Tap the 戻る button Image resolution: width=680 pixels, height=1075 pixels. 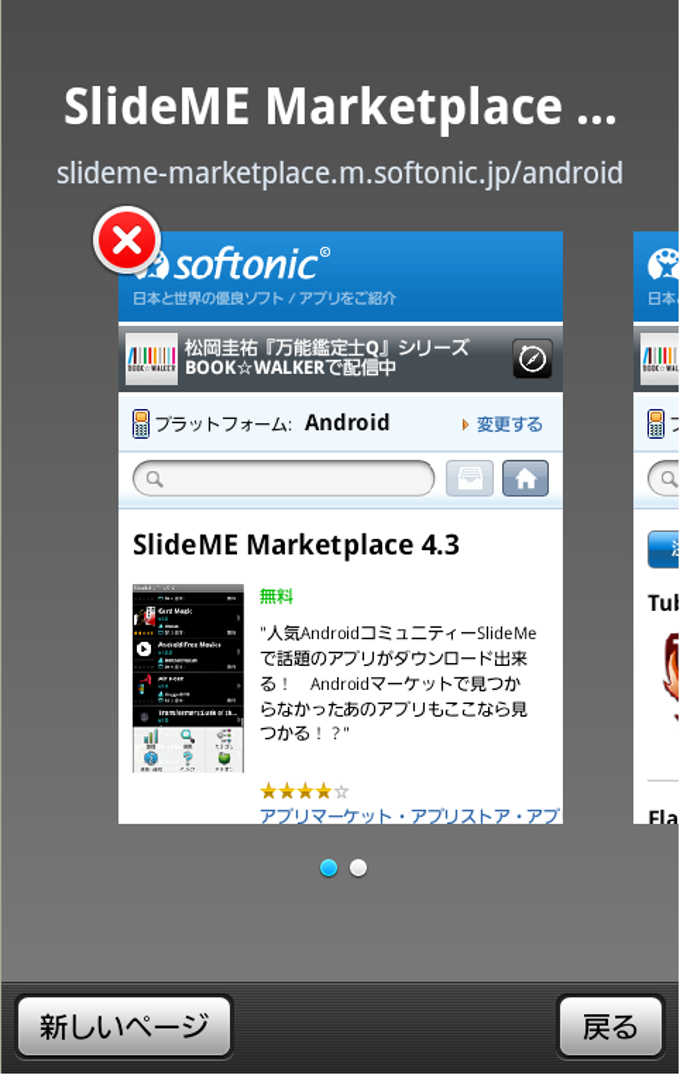(x=610, y=1026)
